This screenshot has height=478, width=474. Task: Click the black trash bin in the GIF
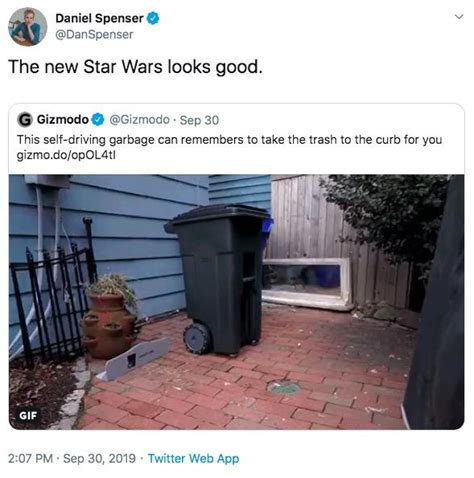(x=218, y=279)
